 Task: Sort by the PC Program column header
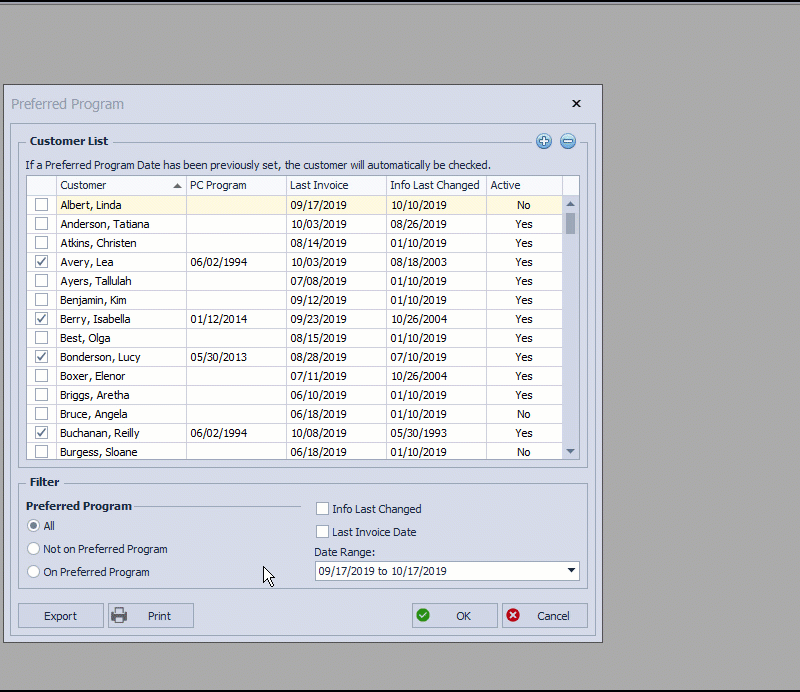point(236,185)
